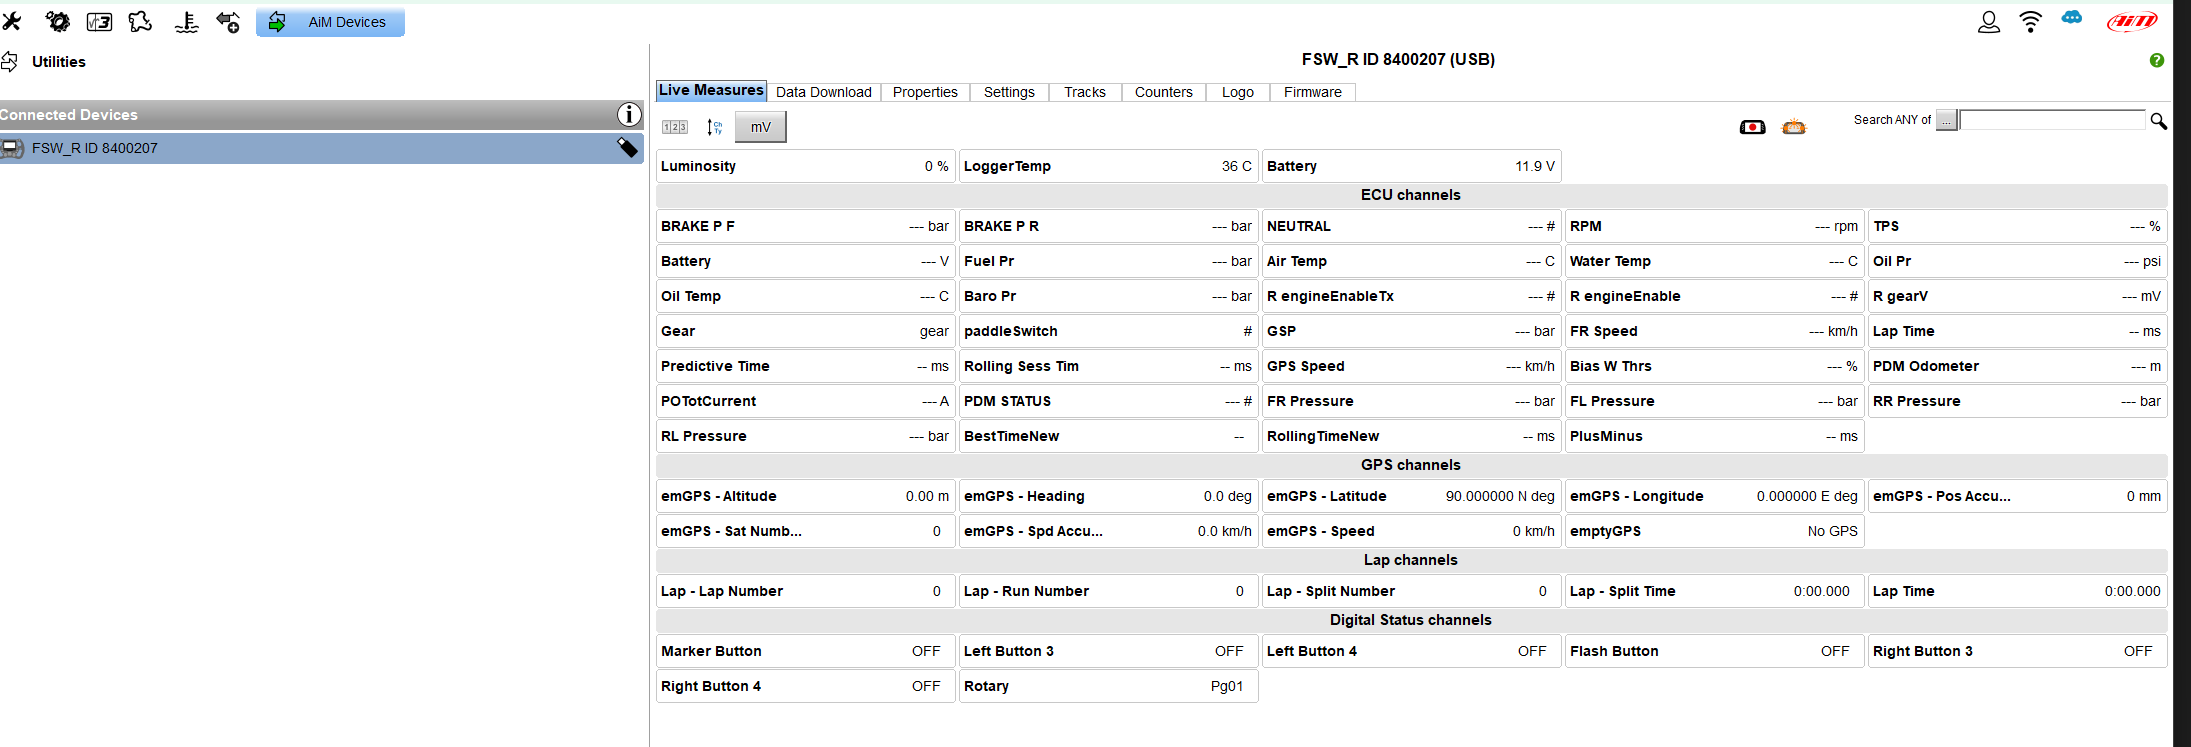Open configurations via the gears icon
Viewport: 2191px width, 747px height.
[58, 21]
